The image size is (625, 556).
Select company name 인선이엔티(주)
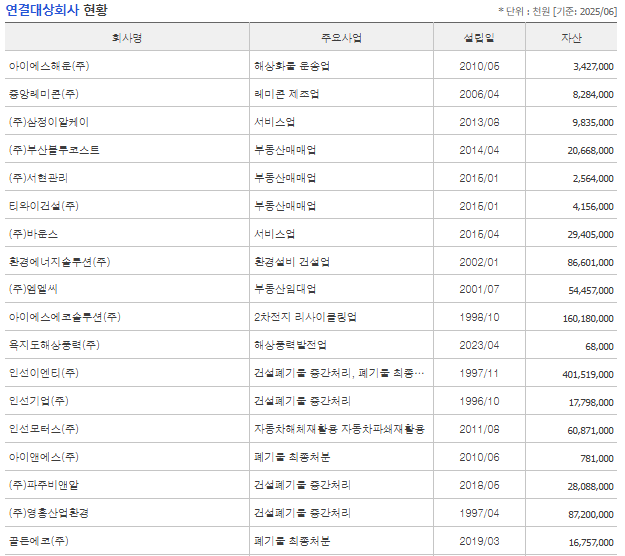click(44, 373)
